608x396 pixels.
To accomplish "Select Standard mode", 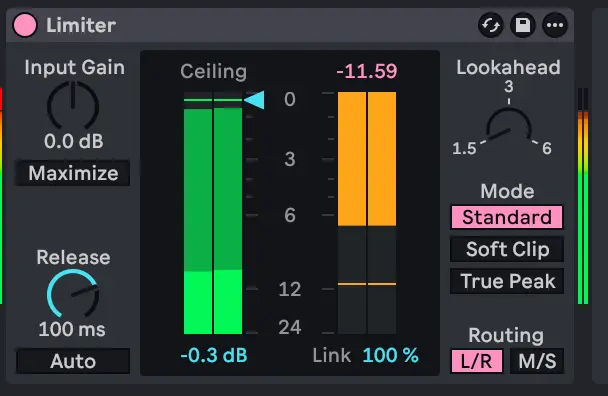I will point(507,217).
